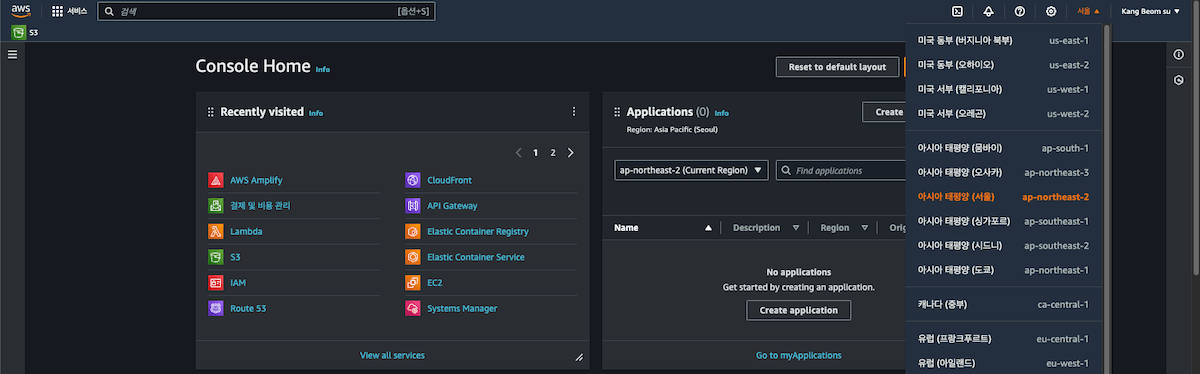
Task: Open the settings gear icon in top bar
Action: coord(1051,12)
